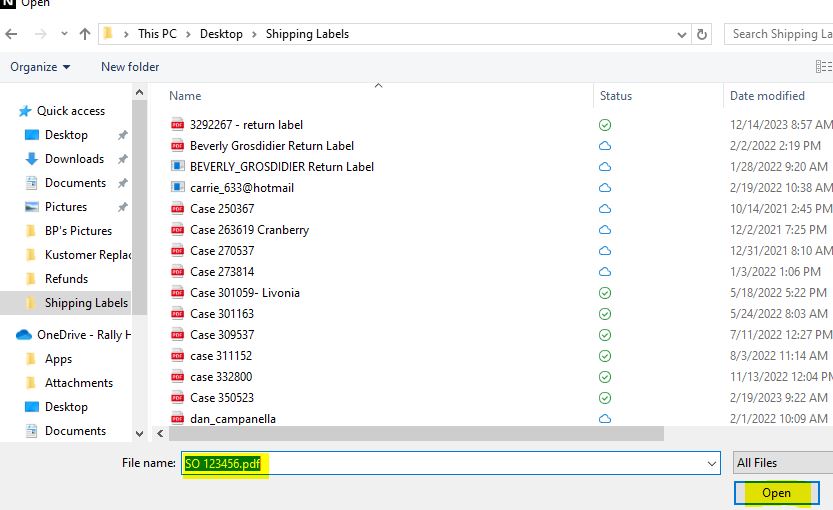Select the Case 250367 file
The width and height of the screenshot is (833, 510).
pyautogui.click(x=222, y=209)
